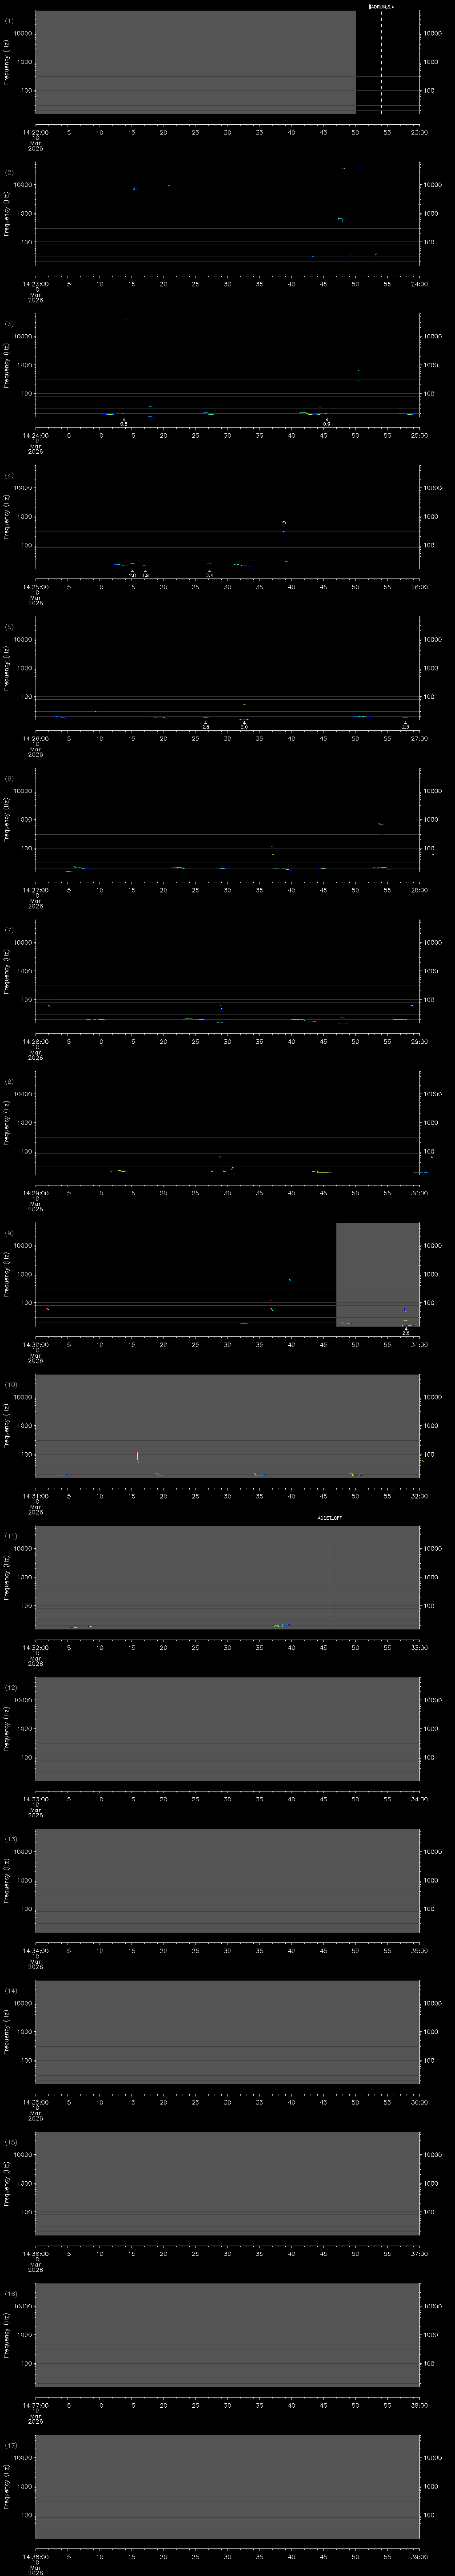Click the 2.6 arrow marker in panel 9
This screenshot has width=455, height=2576.
click(x=406, y=1330)
